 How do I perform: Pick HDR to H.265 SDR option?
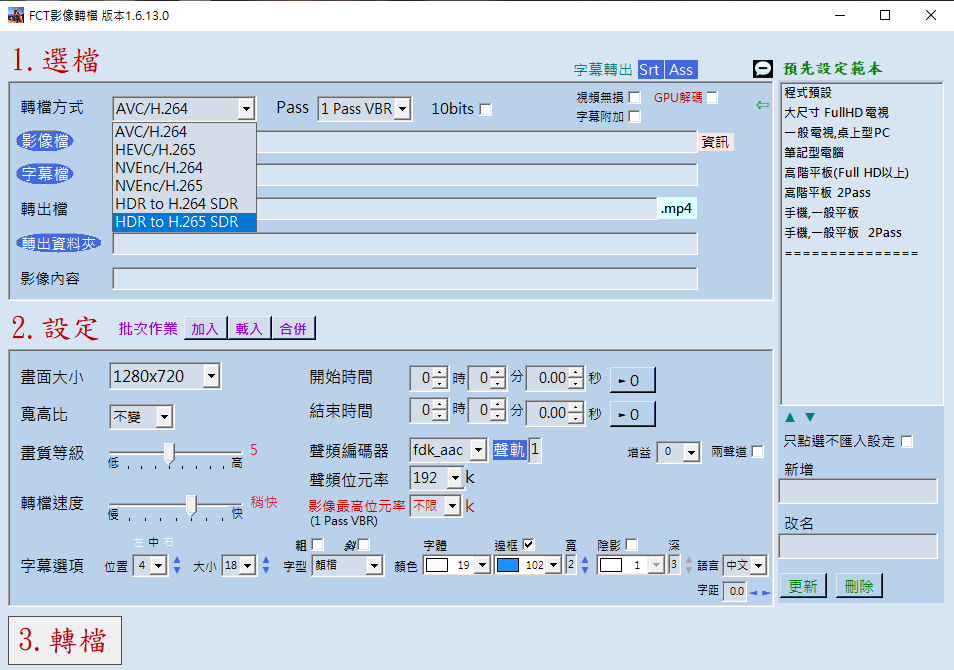point(184,222)
